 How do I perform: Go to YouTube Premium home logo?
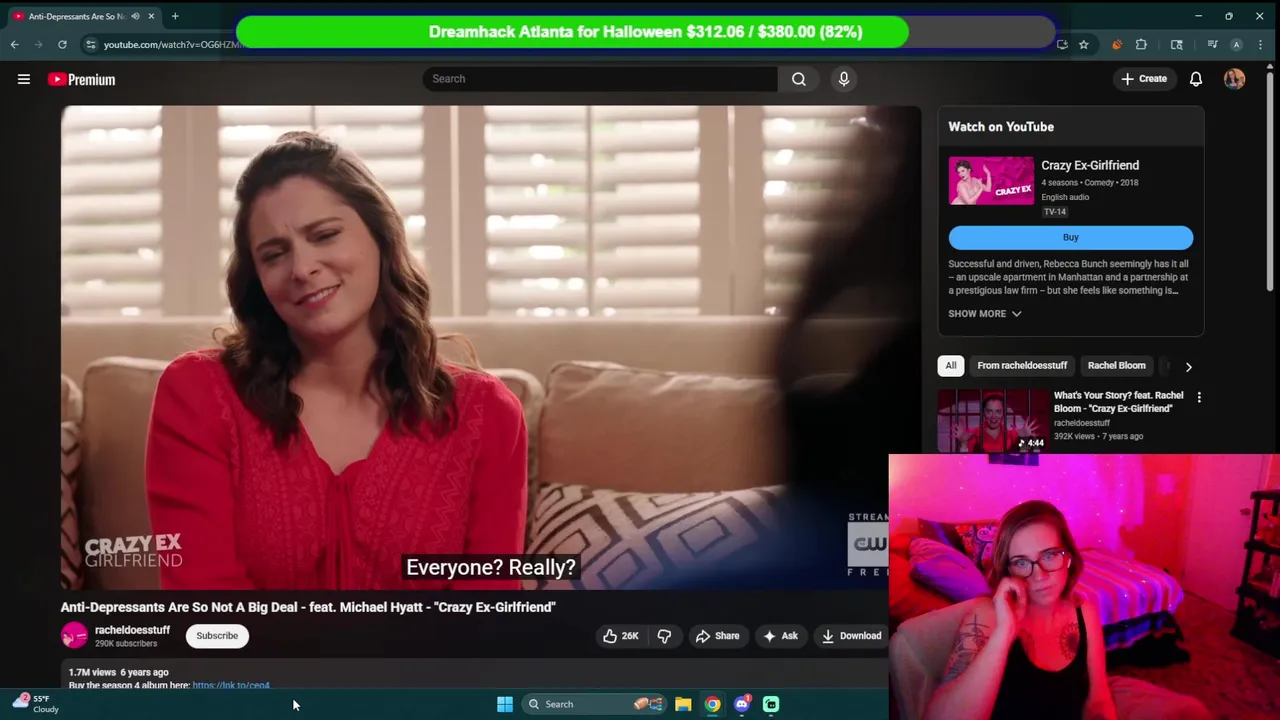[81, 79]
